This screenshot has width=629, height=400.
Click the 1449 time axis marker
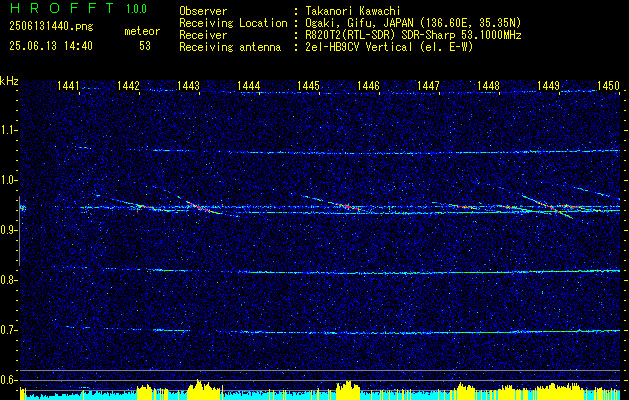(548, 86)
